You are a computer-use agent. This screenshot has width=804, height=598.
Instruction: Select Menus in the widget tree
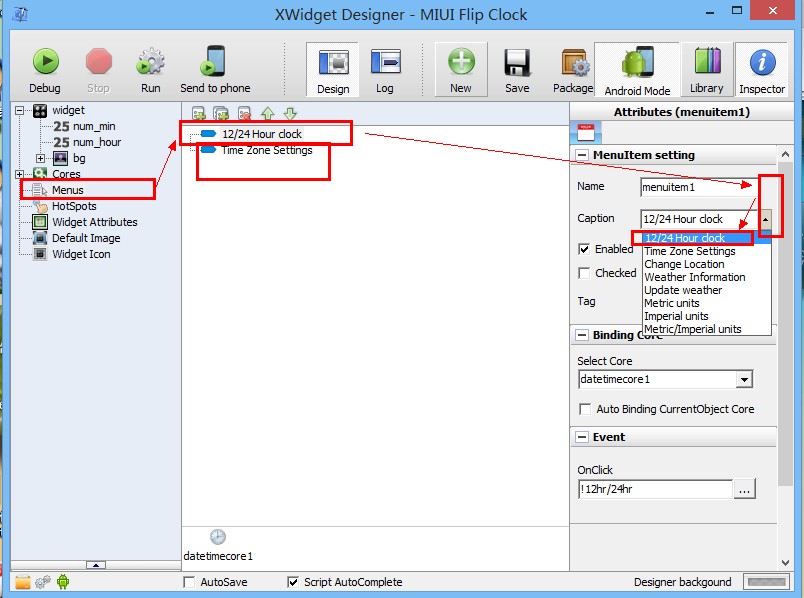coord(67,190)
